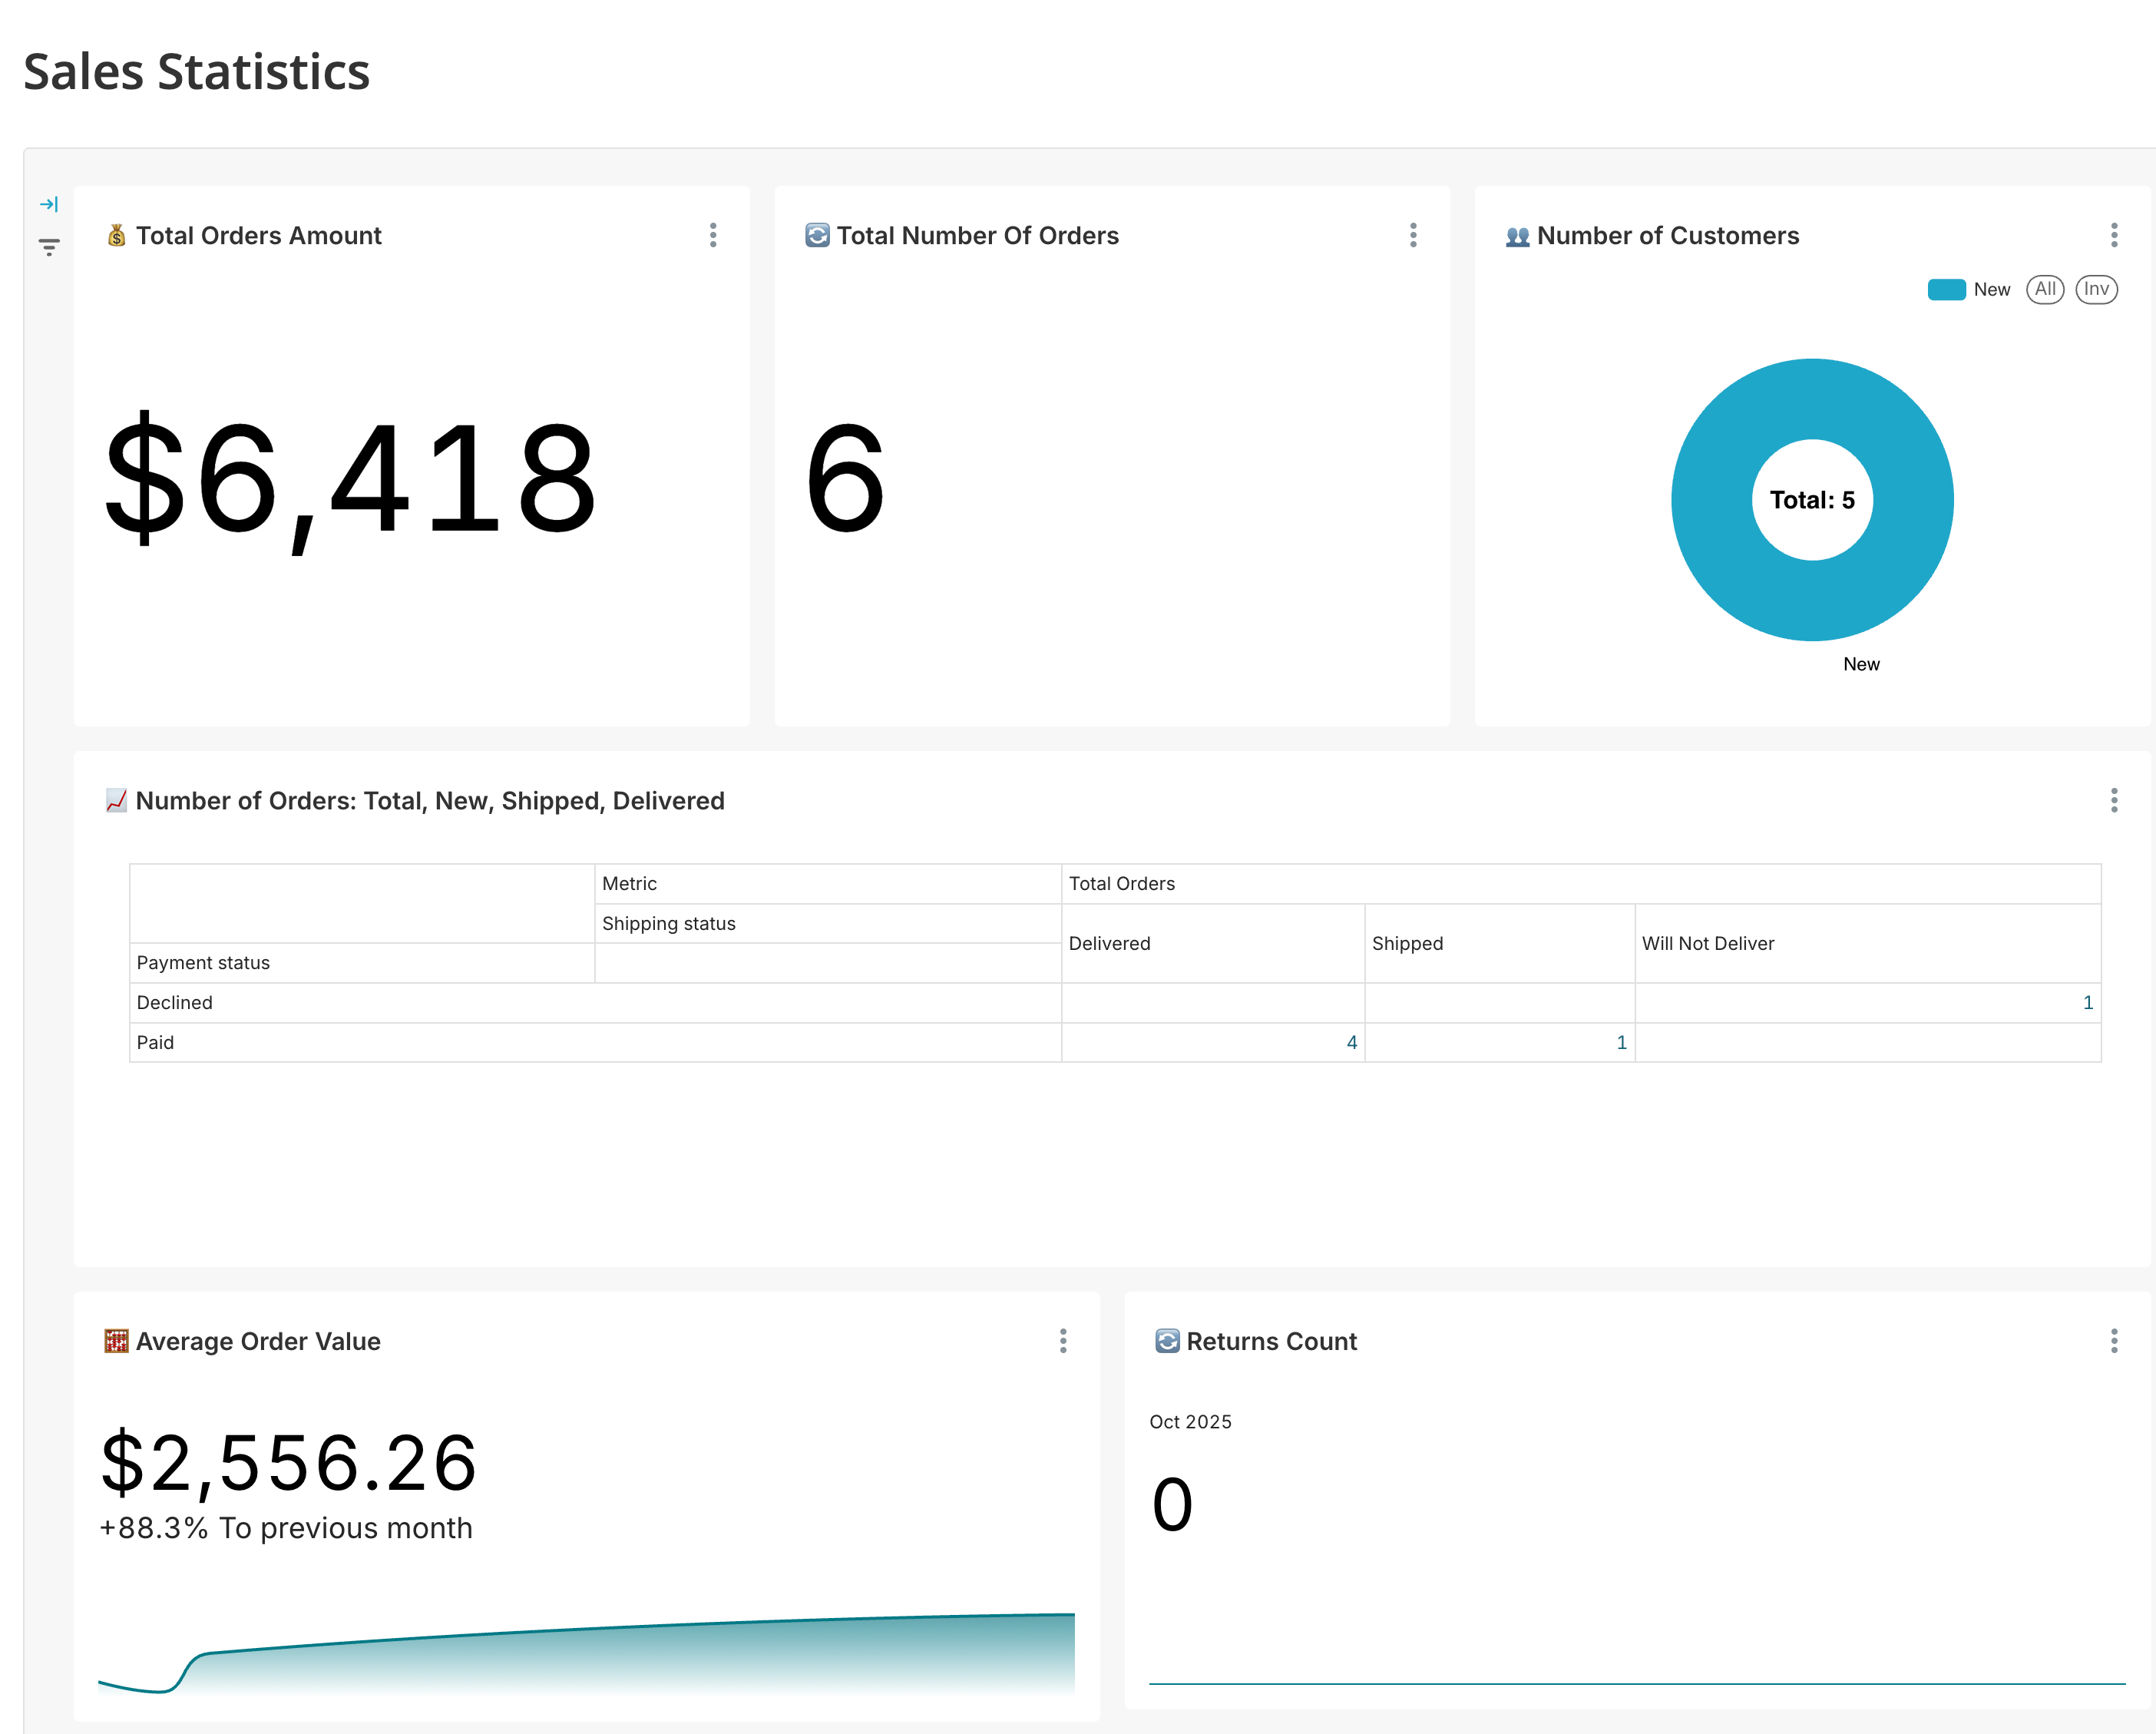Toggle the Inv legend button

tap(2096, 289)
